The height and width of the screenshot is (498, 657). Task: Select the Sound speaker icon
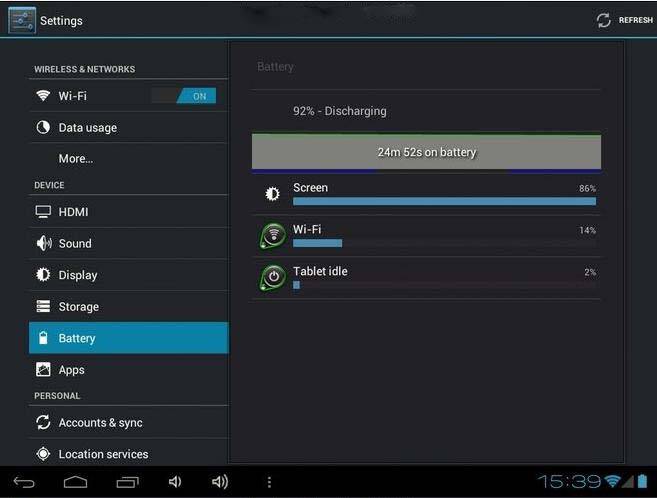pyautogui.click(x=43, y=243)
